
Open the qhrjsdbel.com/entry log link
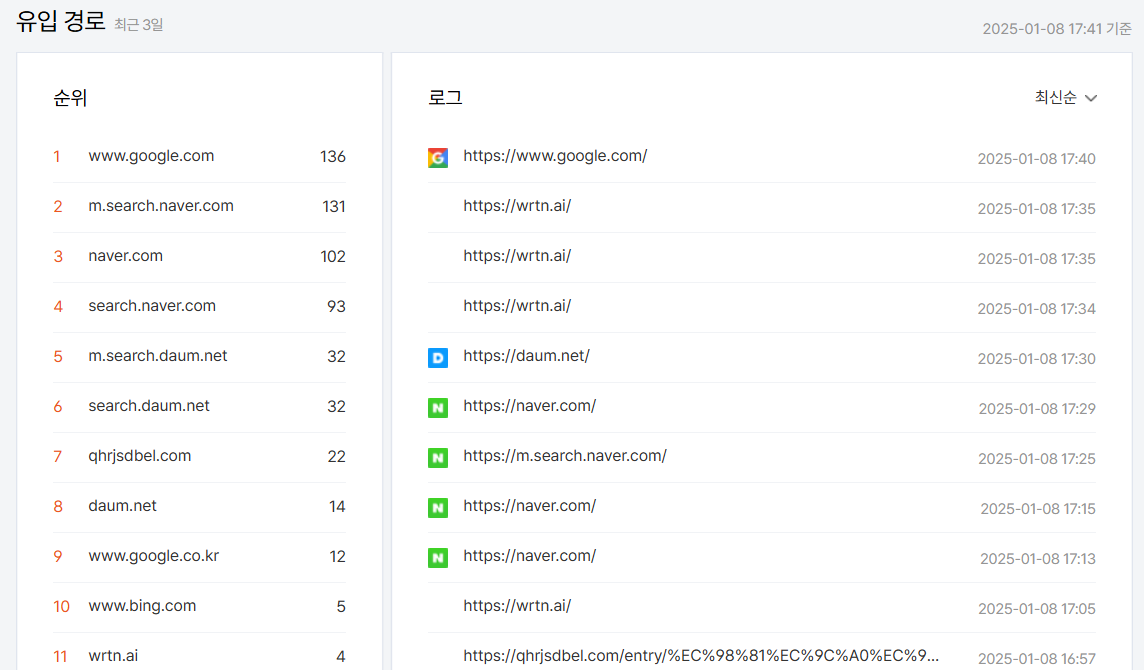tap(701, 655)
